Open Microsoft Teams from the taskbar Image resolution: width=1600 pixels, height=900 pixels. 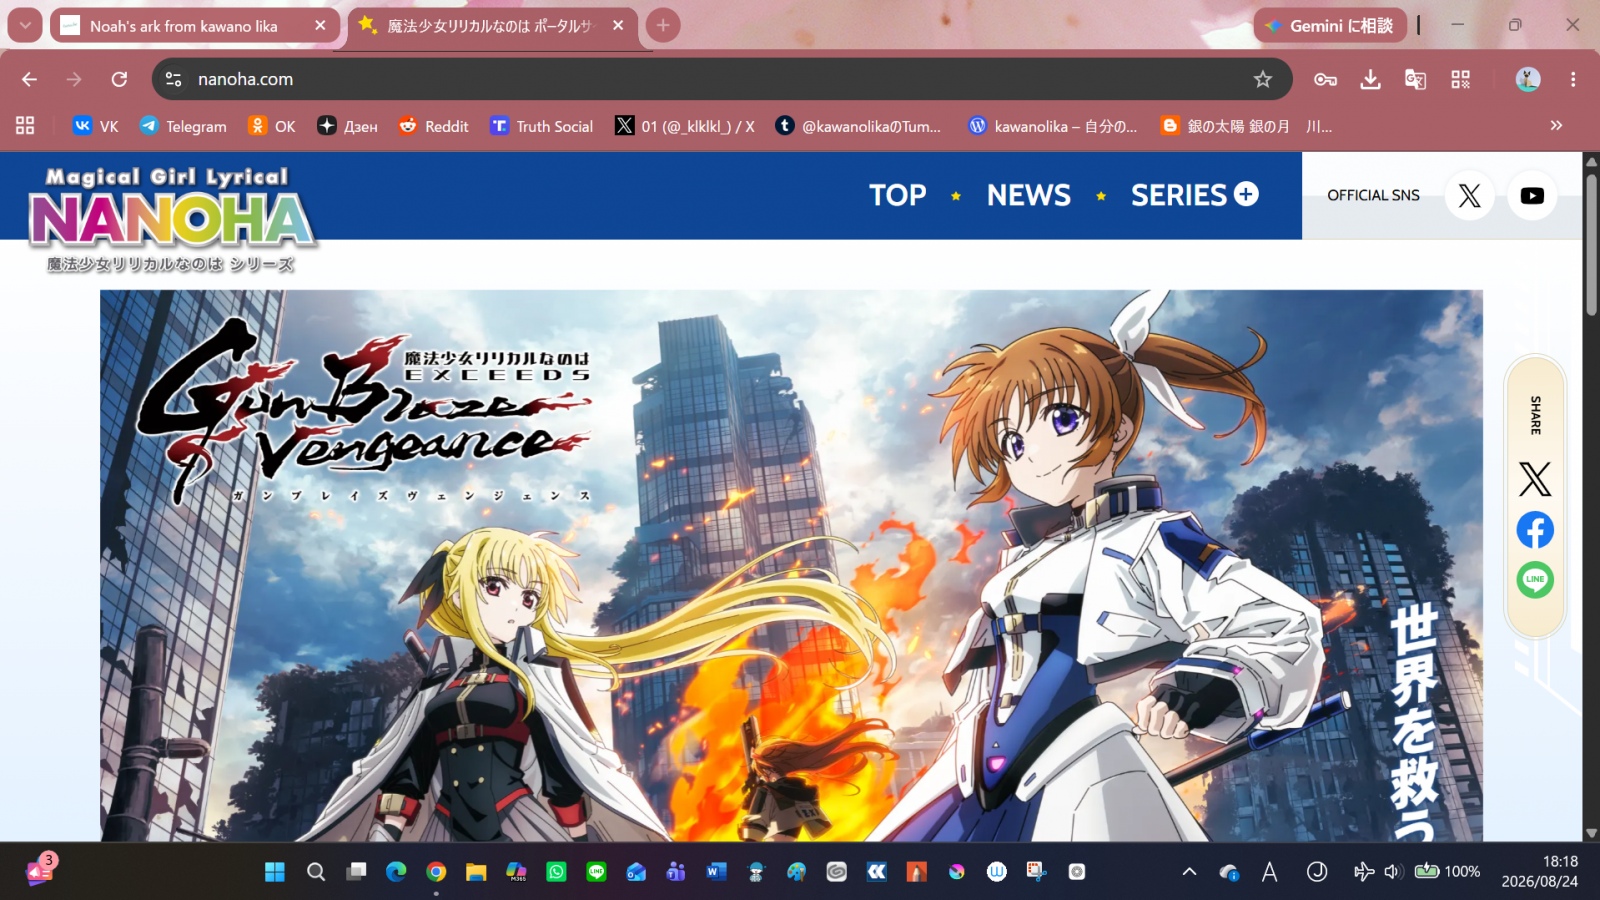(676, 872)
